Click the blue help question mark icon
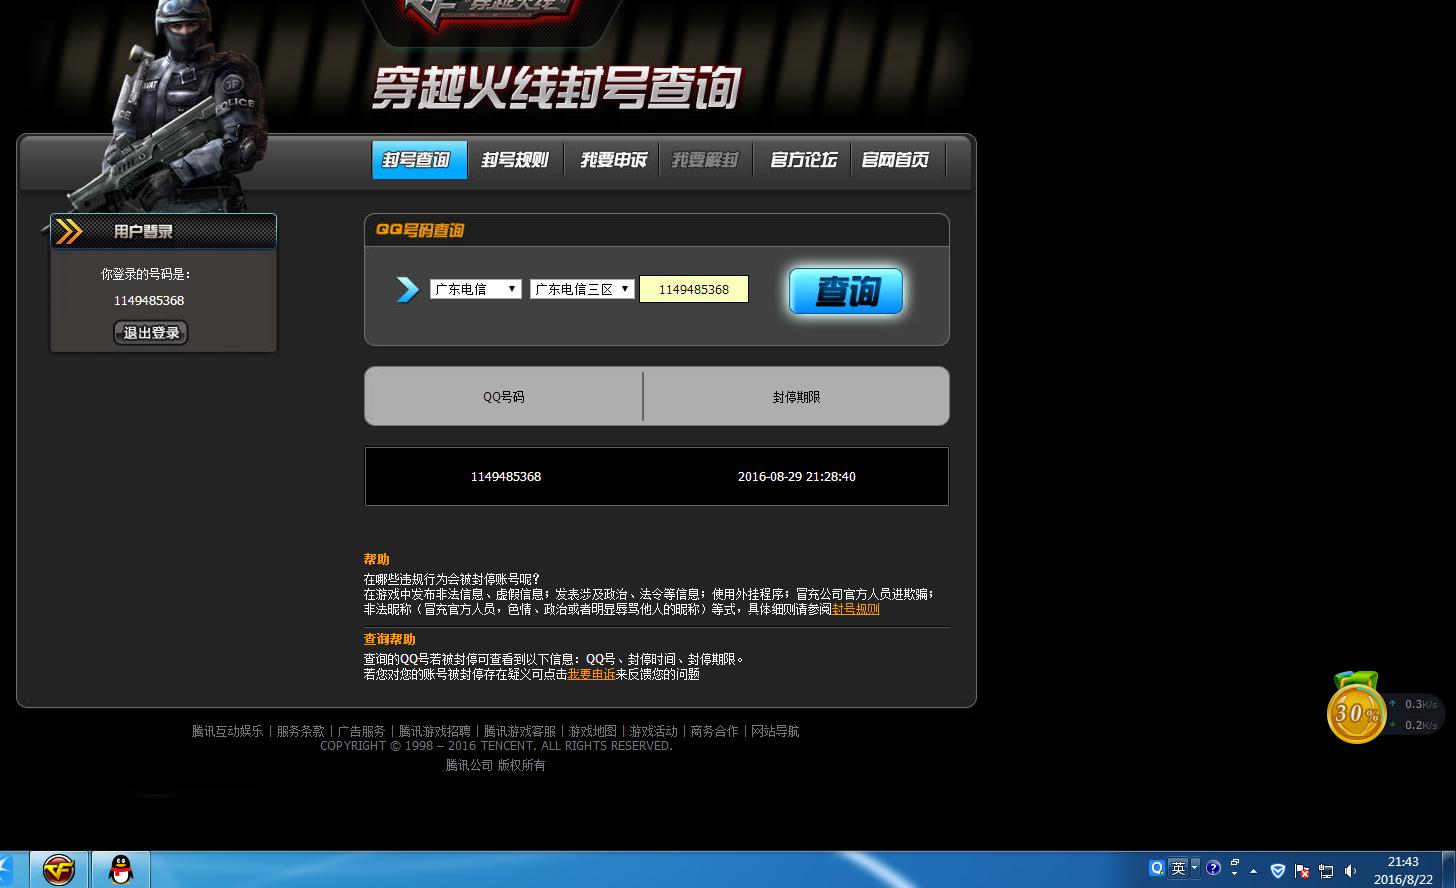Screen dimensions: 1456x888 tap(1213, 868)
